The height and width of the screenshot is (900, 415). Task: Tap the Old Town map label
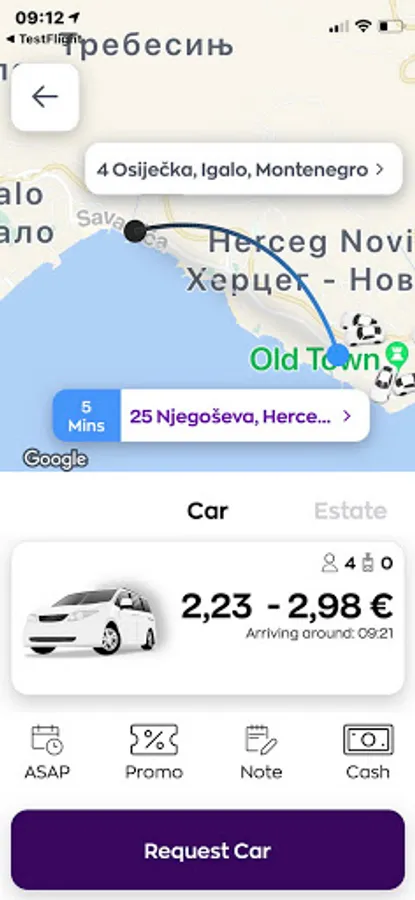(315, 359)
